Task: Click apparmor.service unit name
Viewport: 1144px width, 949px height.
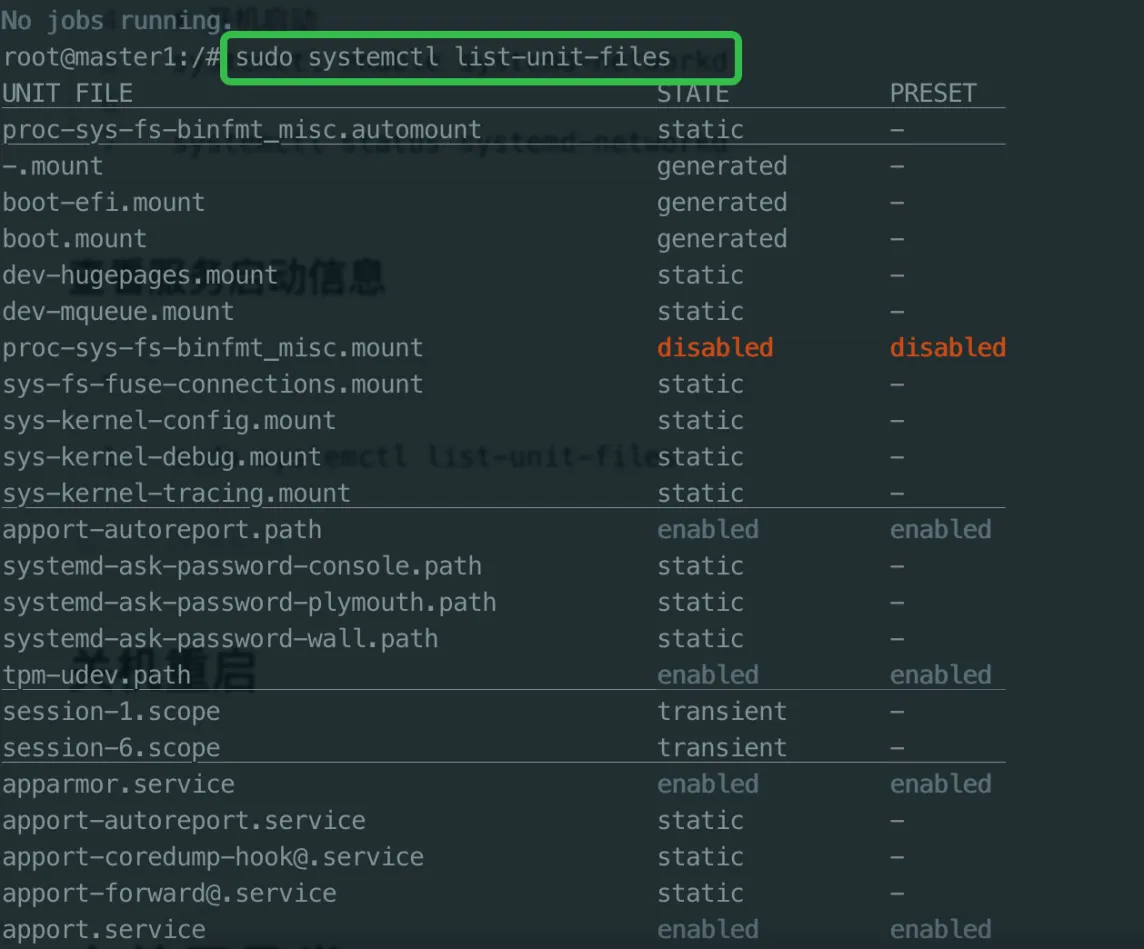Action: [118, 784]
